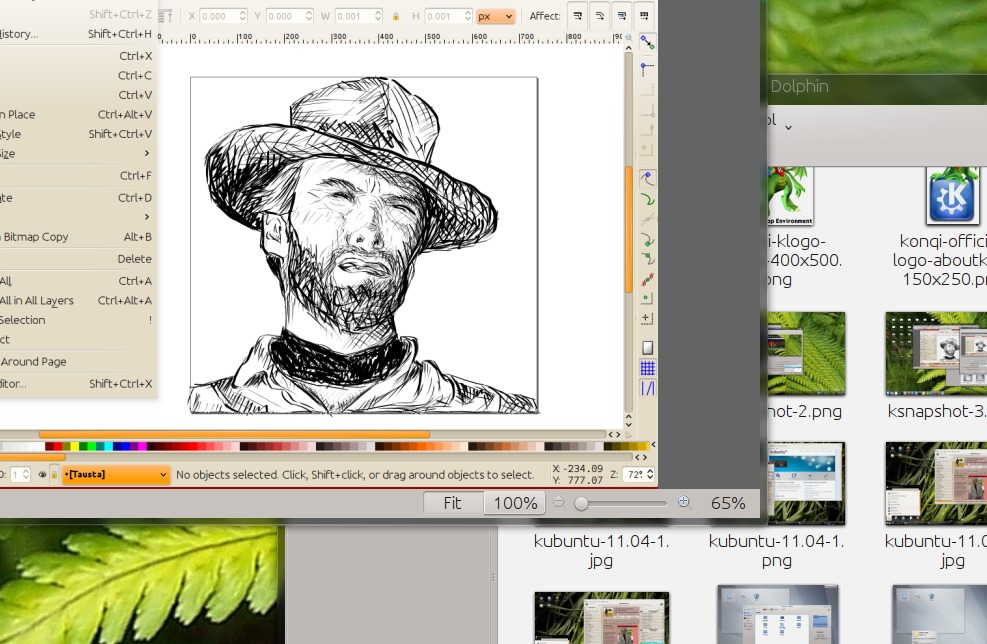987x644 pixels.
Task: Toggle Tausta layer lock icon
Action: point(54,475)
